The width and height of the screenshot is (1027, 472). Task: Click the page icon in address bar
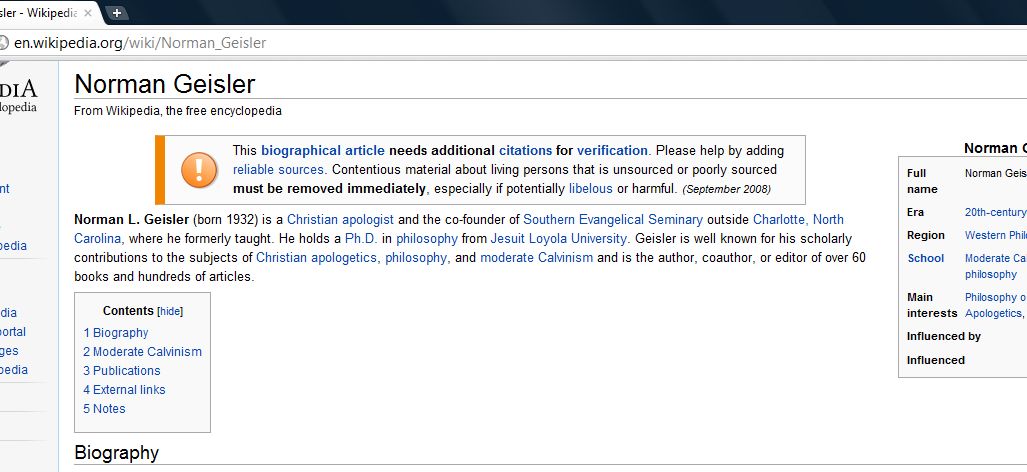[3, 43]
